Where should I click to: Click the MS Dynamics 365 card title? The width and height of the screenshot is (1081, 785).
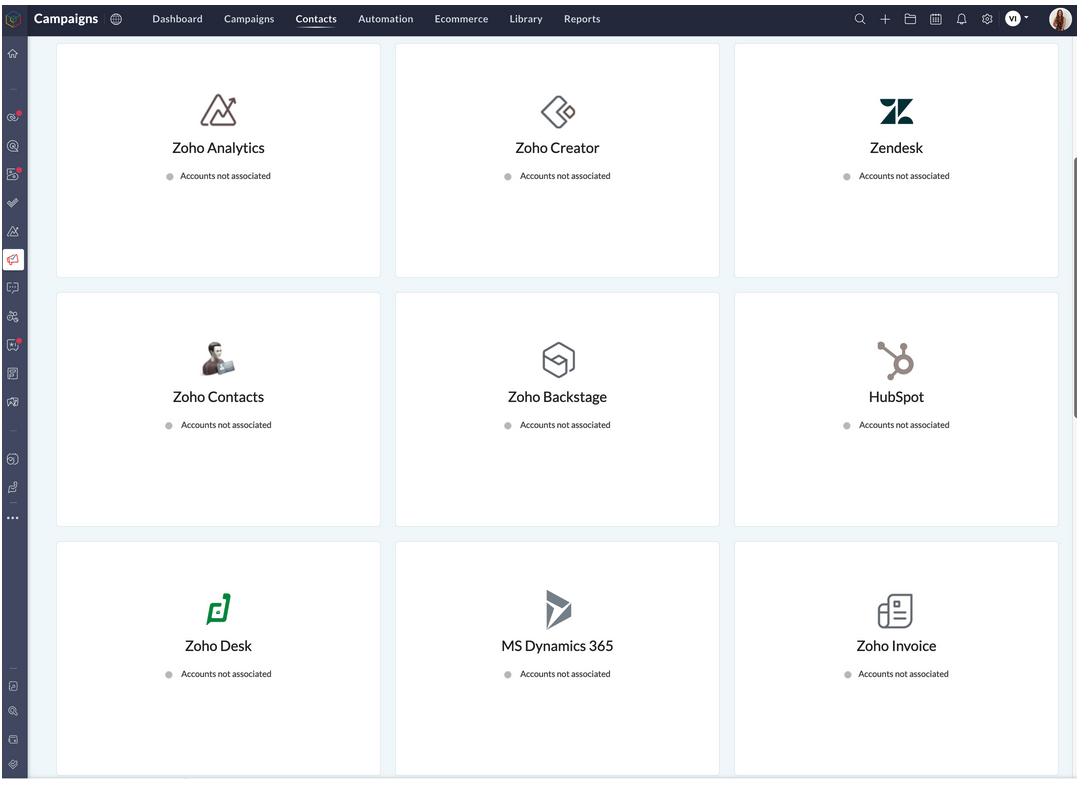coord(557,646)
